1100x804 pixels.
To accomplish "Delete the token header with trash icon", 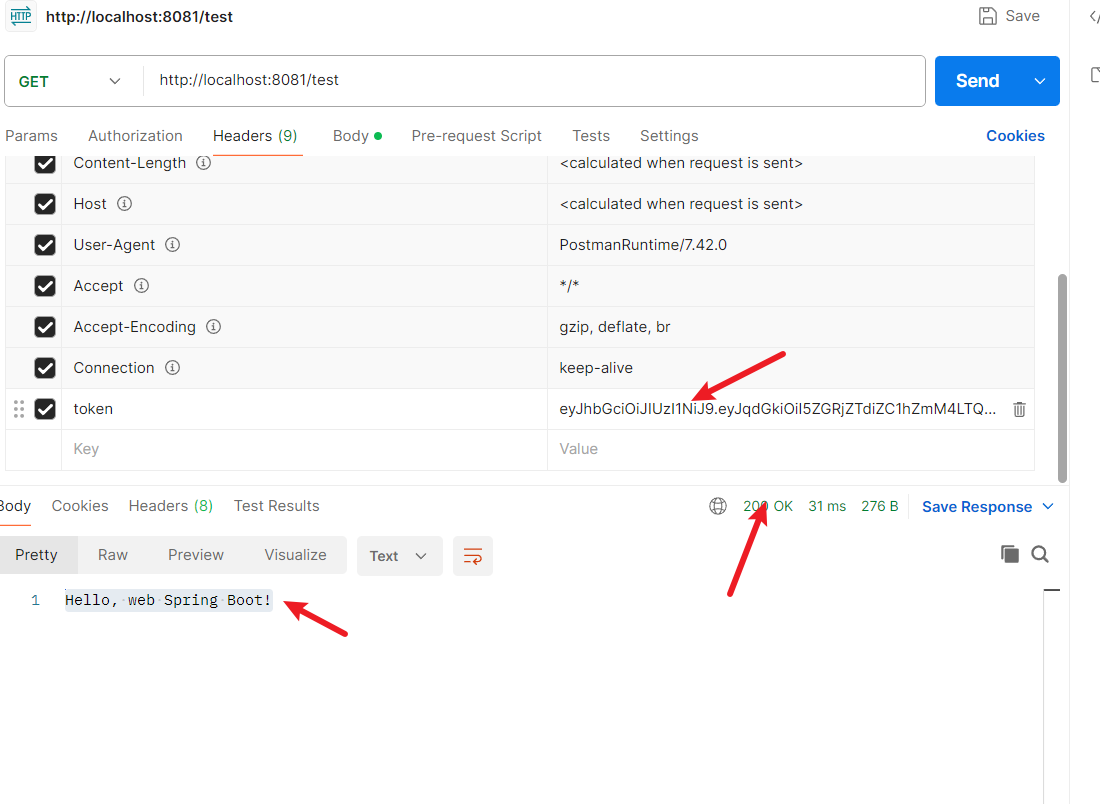I will click(1019, 409).
